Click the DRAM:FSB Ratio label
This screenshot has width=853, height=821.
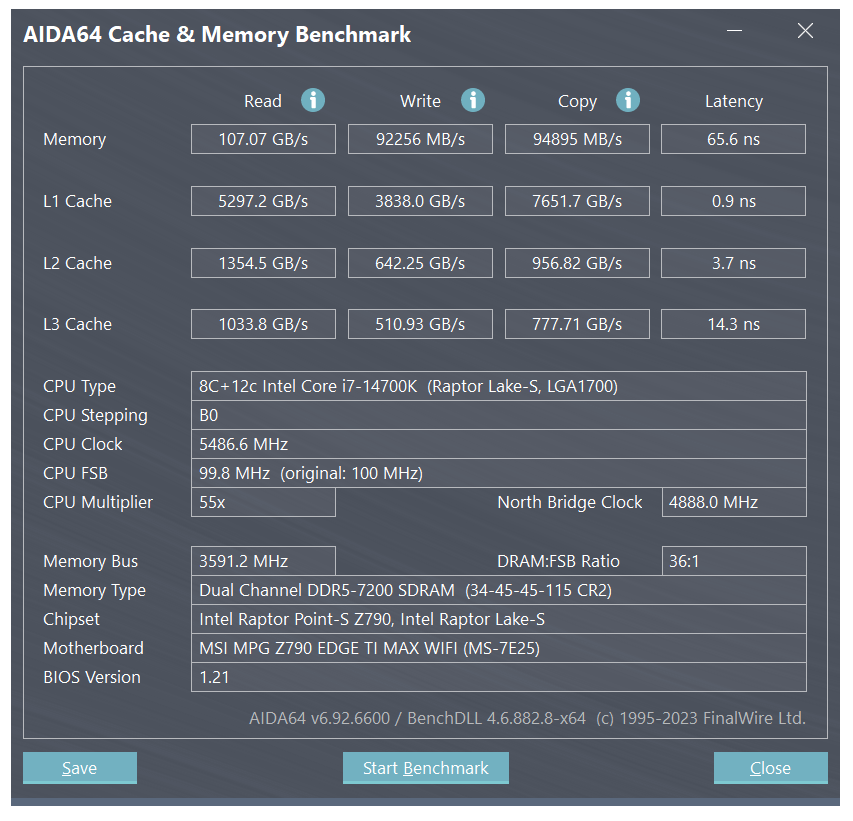pyautogui.click(x=558, y=561)
